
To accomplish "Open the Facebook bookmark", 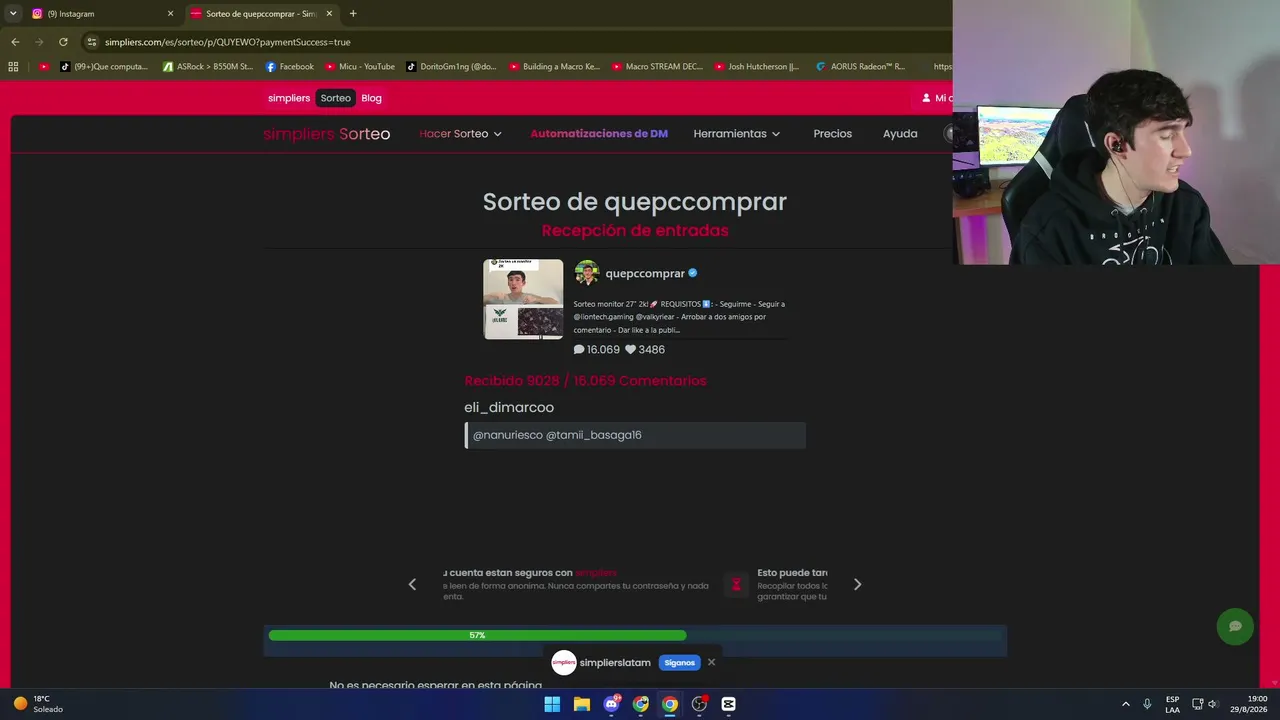I will [290, 67].
